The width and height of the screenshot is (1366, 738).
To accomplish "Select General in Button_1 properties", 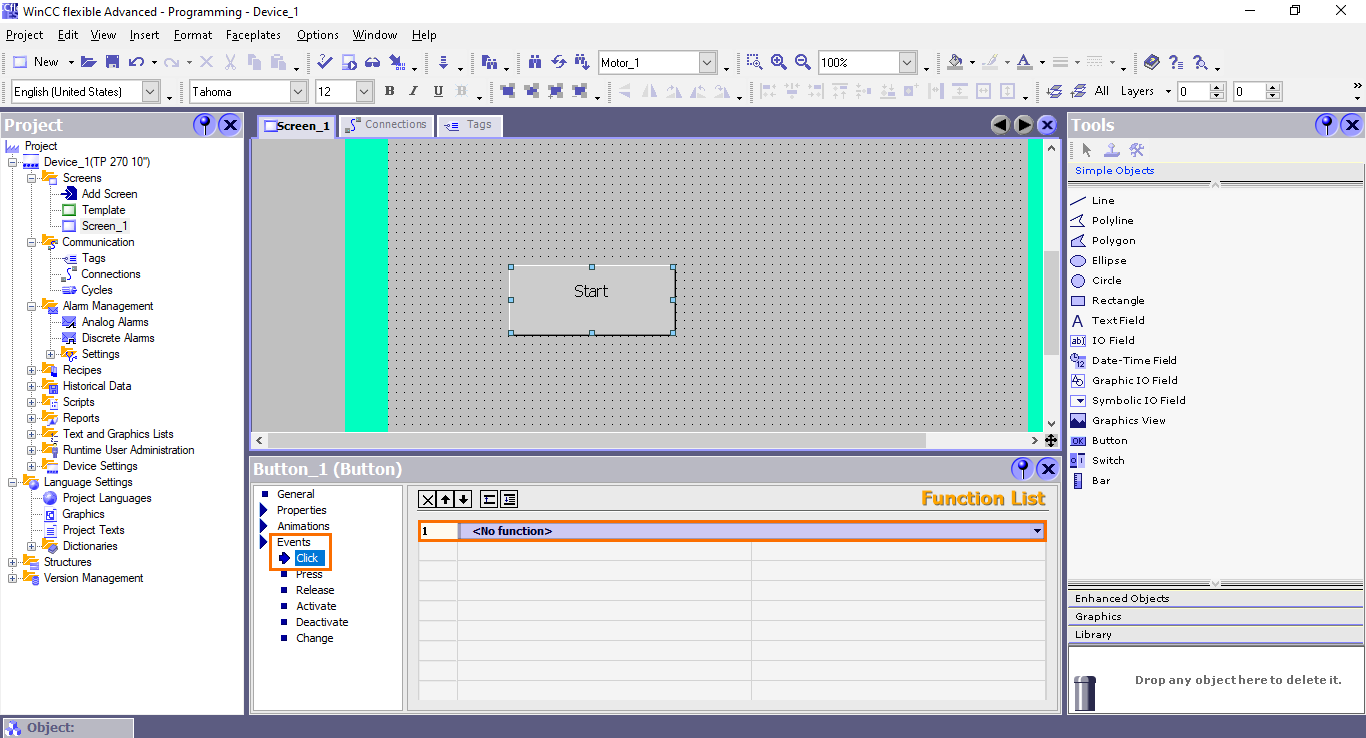I will [296, 494].
